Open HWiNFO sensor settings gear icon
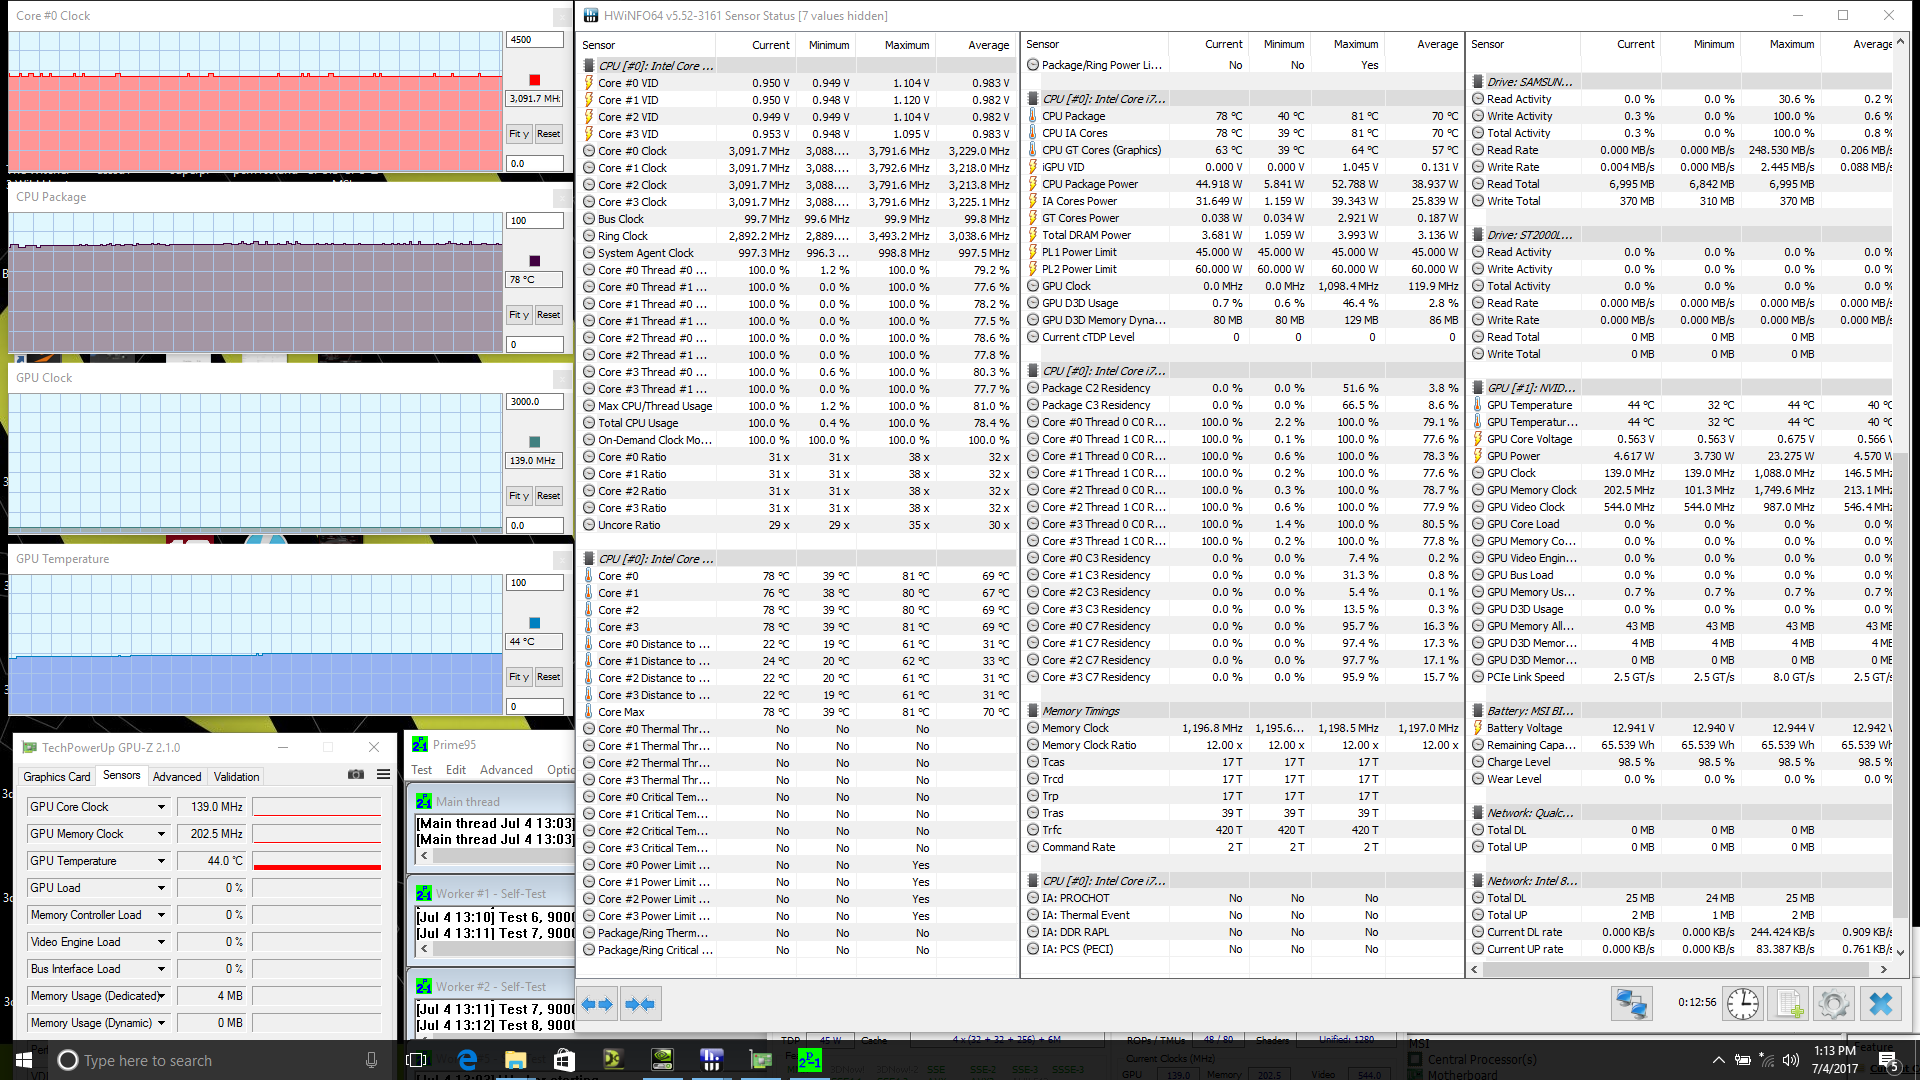The height and width of the screenshot is (1080, 1920). coord(1834,1003)
